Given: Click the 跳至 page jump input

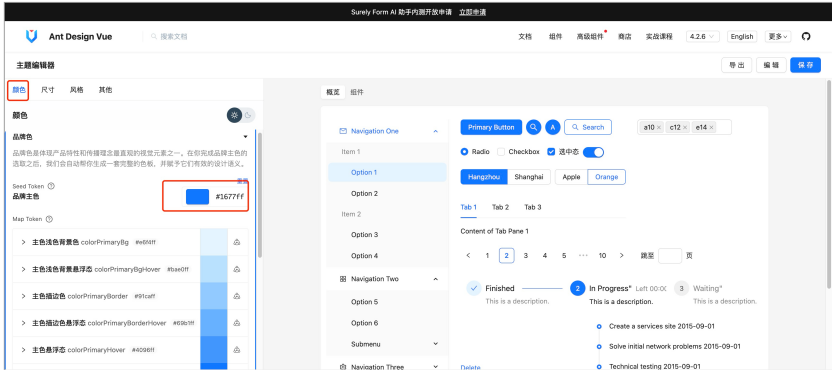Looking at the screenshot, I should (x=670, y=255).
